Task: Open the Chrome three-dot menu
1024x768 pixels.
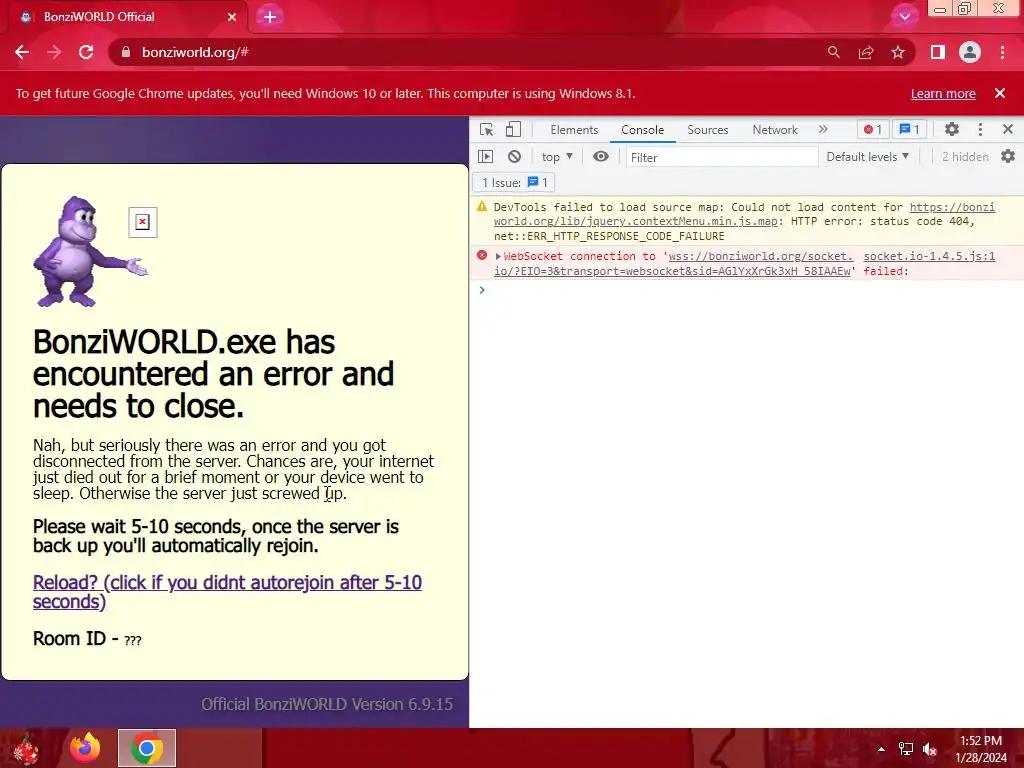Action: click(x=1002, y=52)
